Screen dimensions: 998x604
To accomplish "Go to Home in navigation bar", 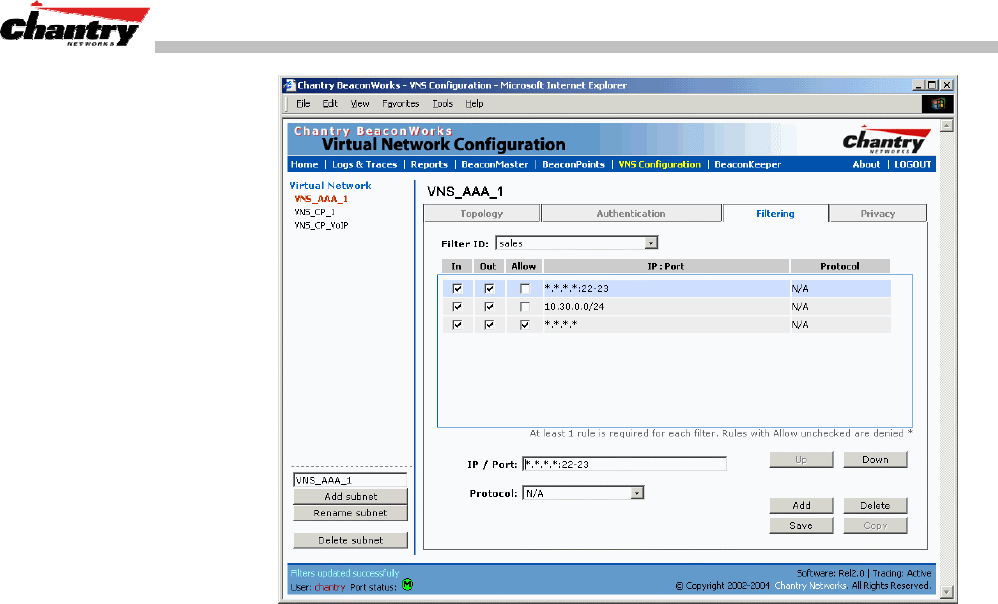I will (304, 164).
